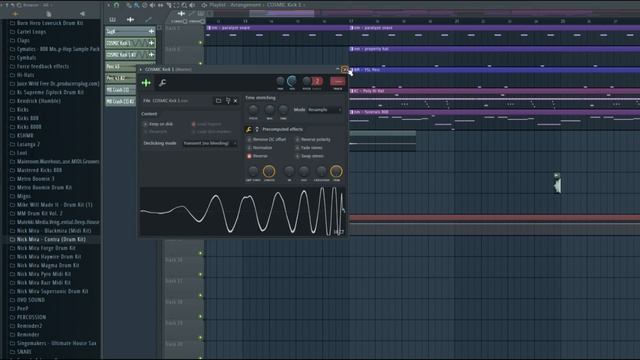
Task: Click the plus icon on the Sqrt clip
Action: coord(151,31)
